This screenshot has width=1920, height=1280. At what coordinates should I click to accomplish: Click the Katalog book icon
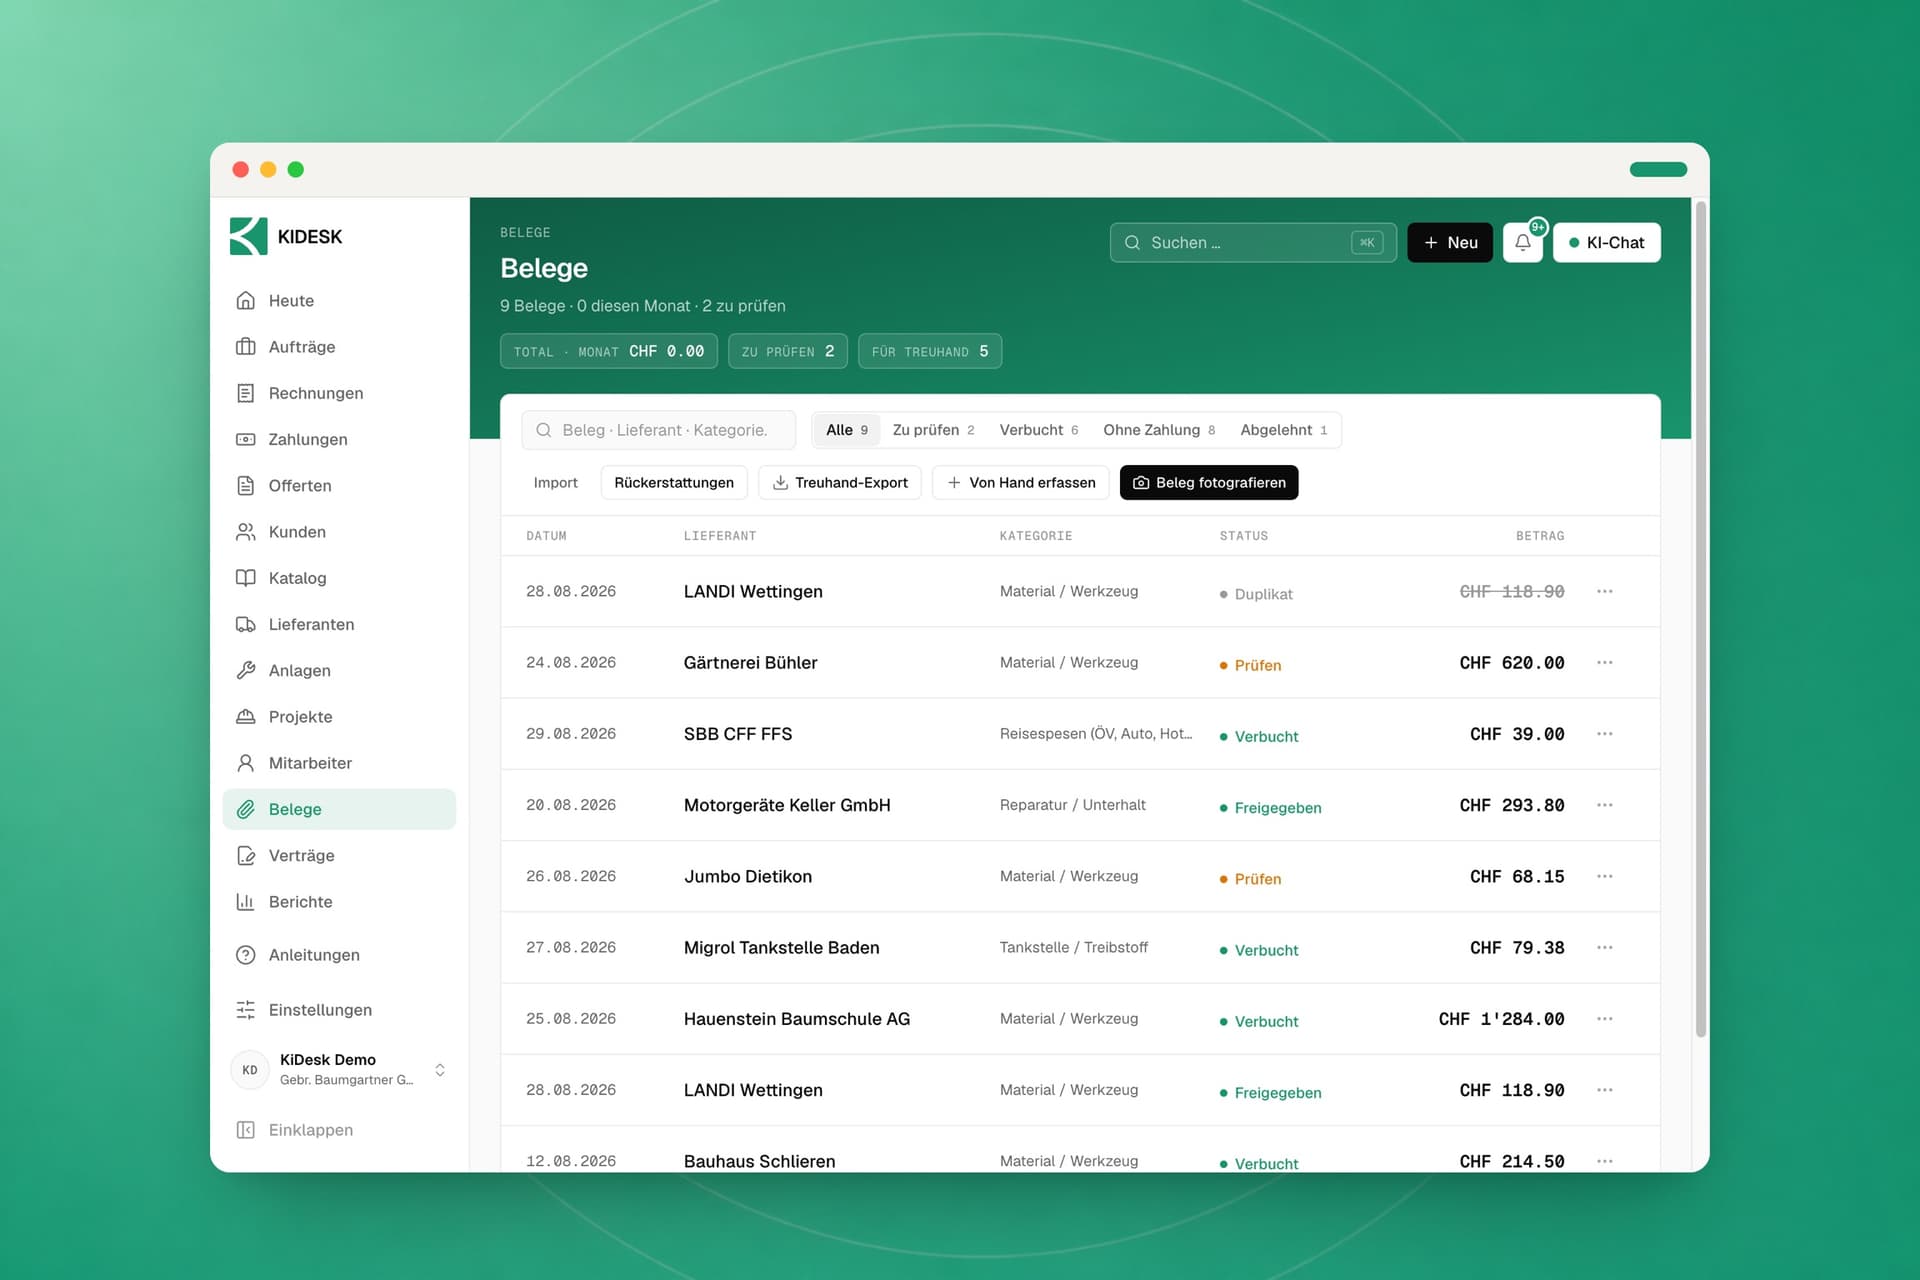click(x=245, y=578)
